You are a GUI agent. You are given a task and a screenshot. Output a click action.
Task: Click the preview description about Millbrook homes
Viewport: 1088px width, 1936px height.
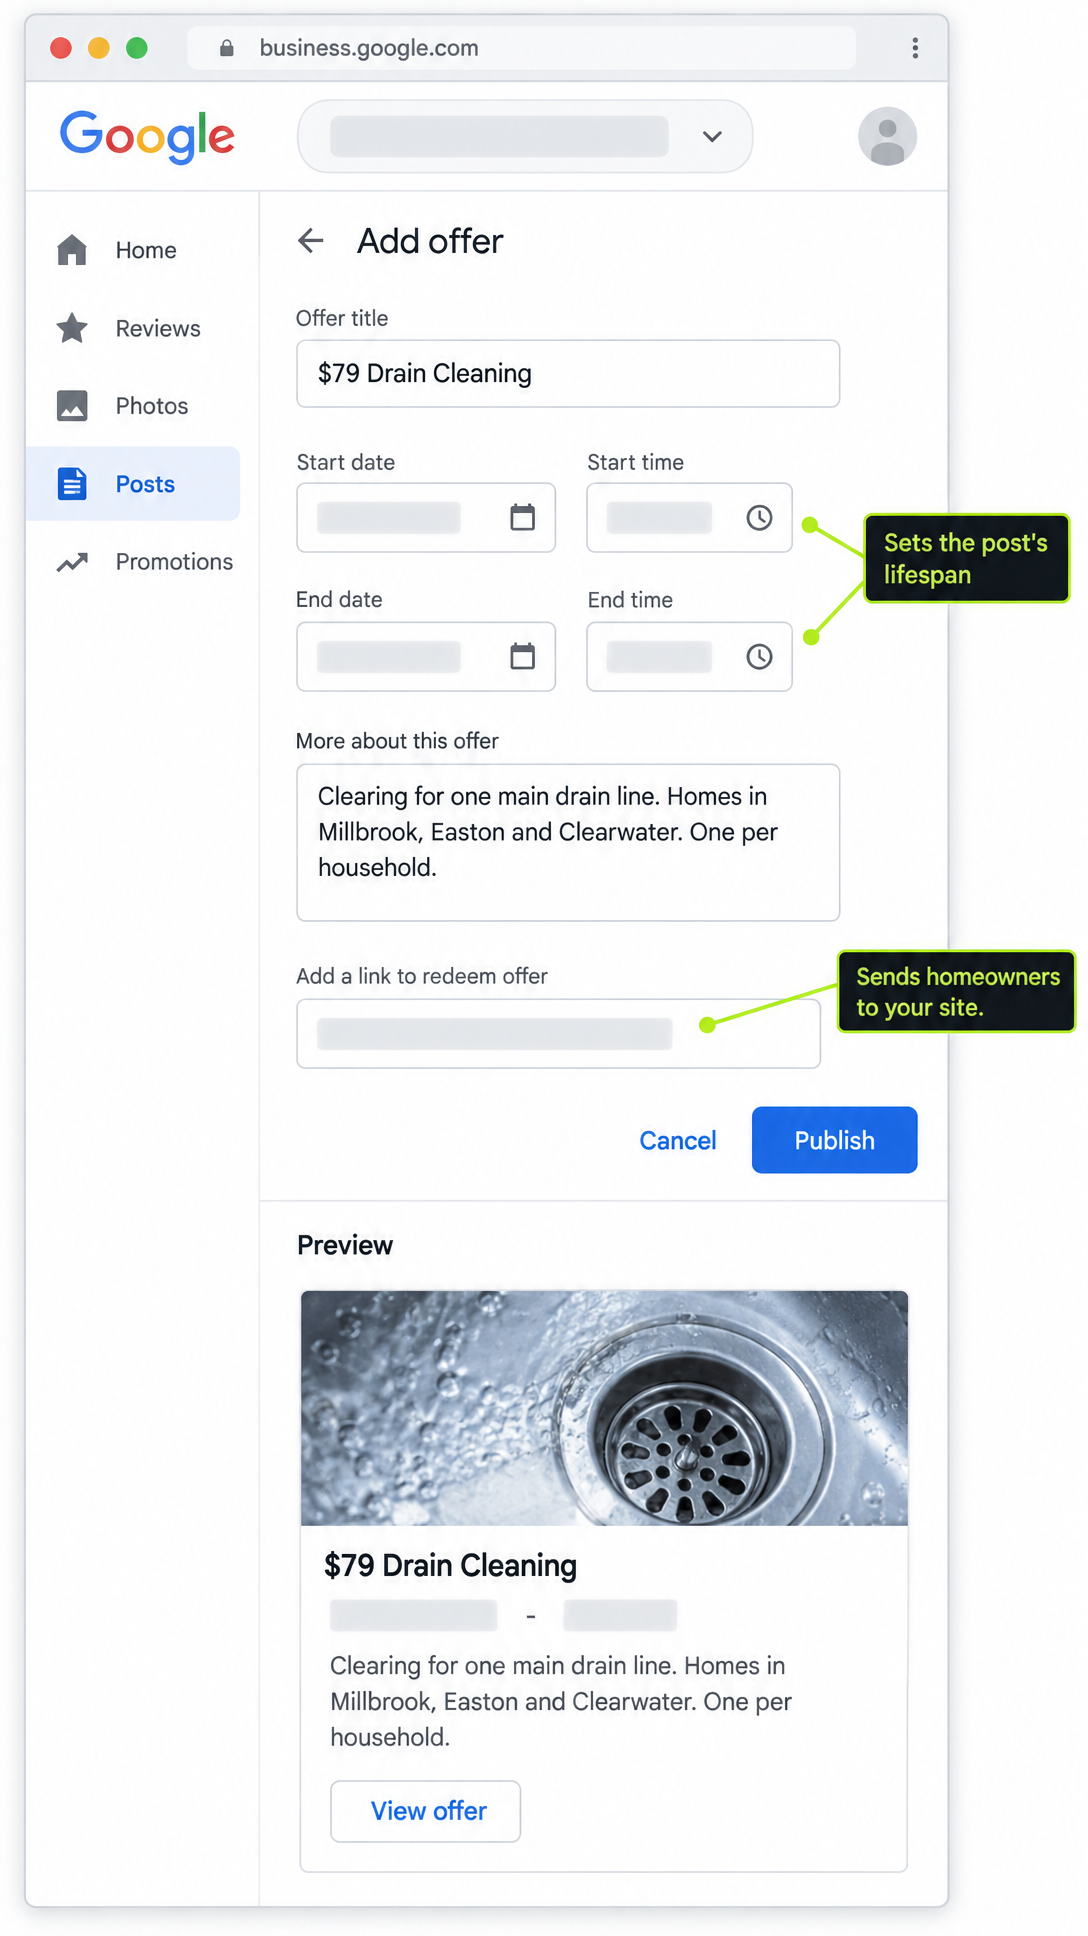(561, 1701)
